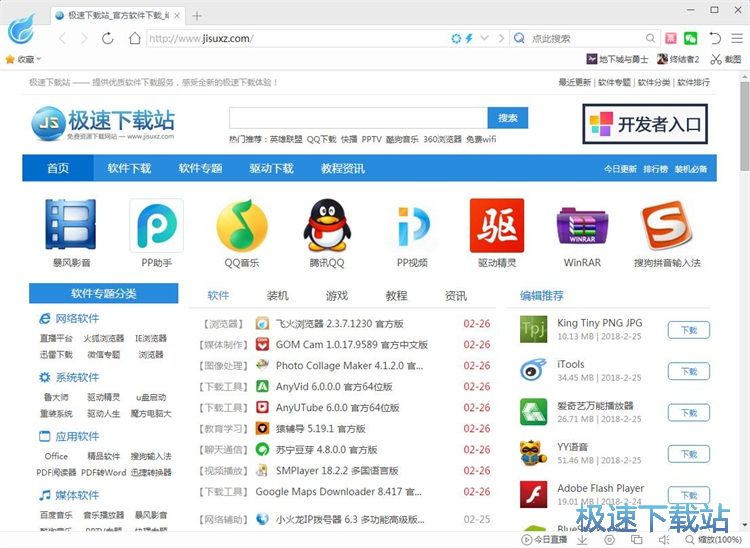The image size is (750, 548).
Task: Click 下载 button for iTools
Action: (x=688, y=371)
